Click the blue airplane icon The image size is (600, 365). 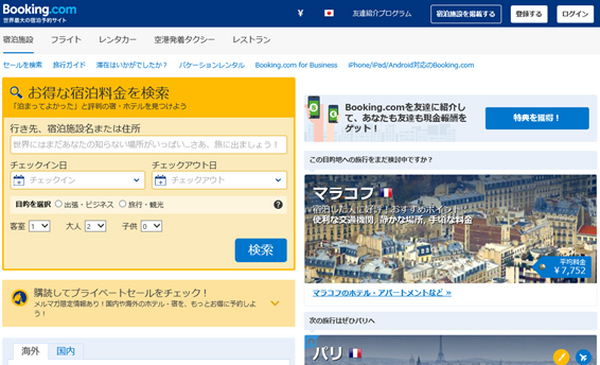coord(584,357)
